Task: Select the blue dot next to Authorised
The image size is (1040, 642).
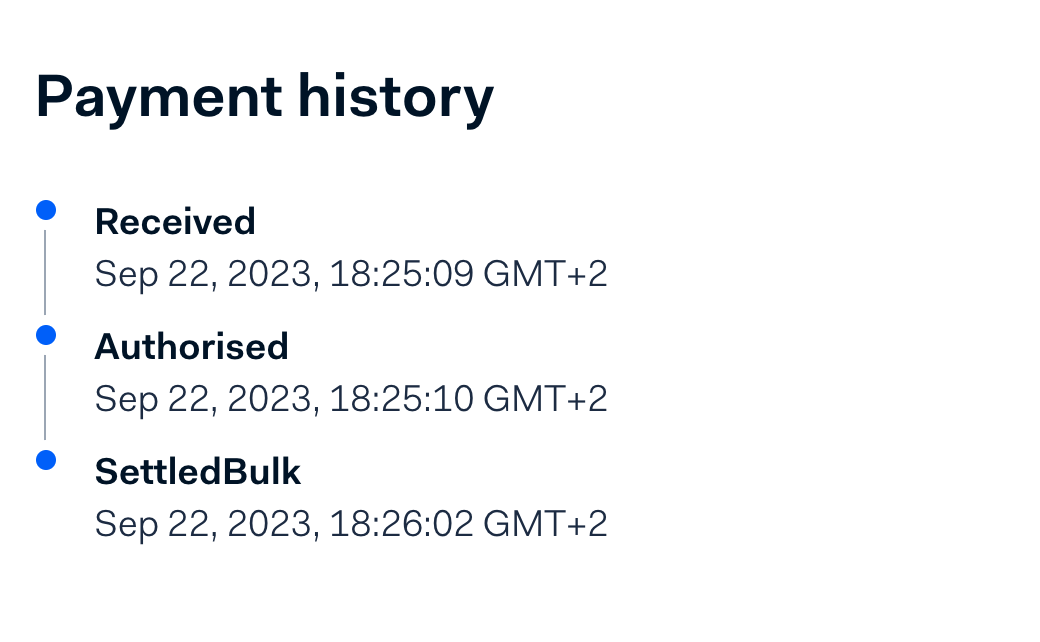Action: coord(46,335)
